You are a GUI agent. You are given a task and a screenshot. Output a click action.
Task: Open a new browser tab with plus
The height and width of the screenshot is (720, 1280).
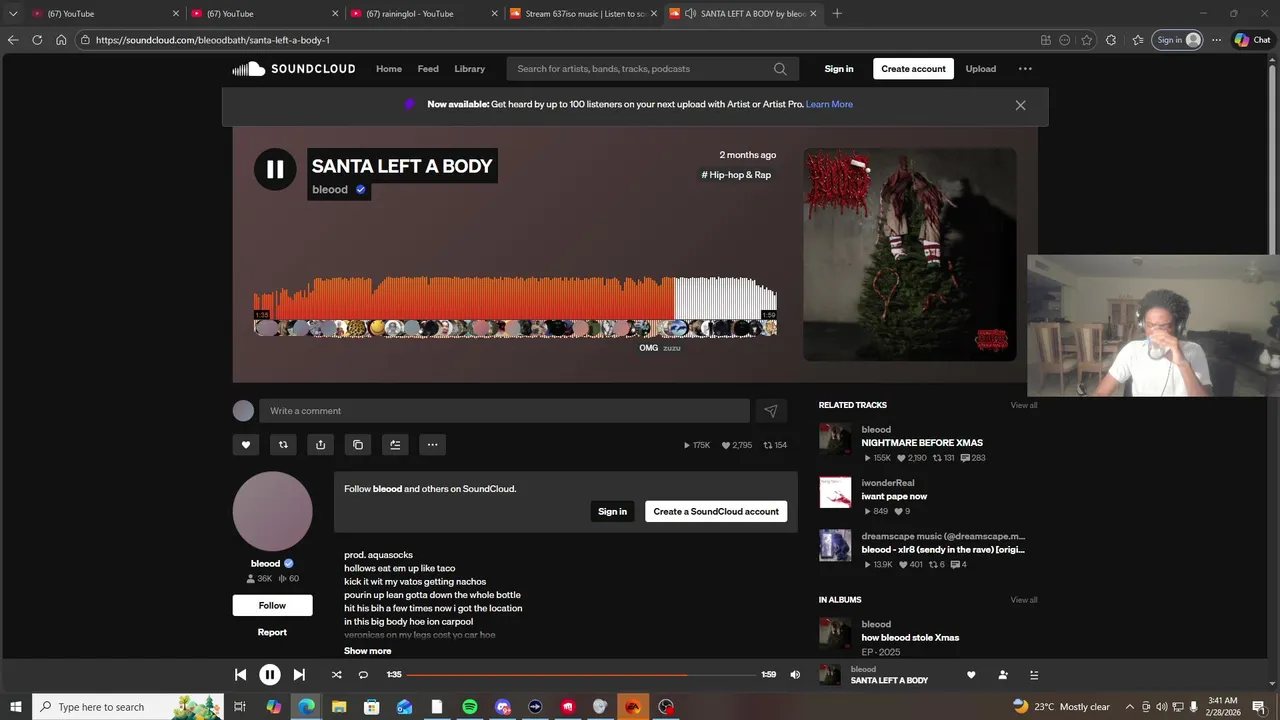point(837,14)
